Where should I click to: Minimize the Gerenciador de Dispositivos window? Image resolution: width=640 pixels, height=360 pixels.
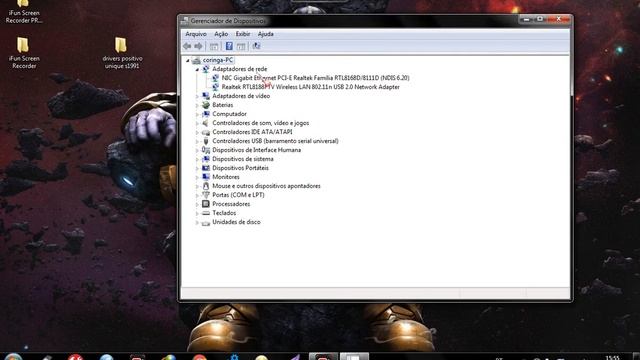[526, 19]
